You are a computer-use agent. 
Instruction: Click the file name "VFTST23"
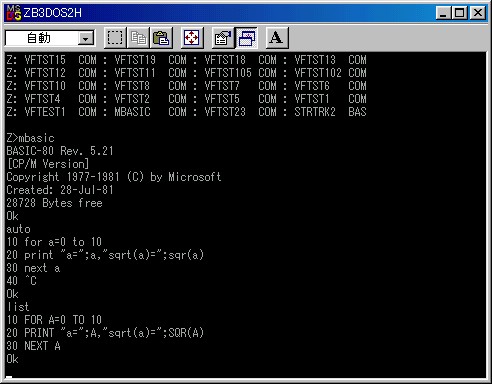click(x=225, y=112)
